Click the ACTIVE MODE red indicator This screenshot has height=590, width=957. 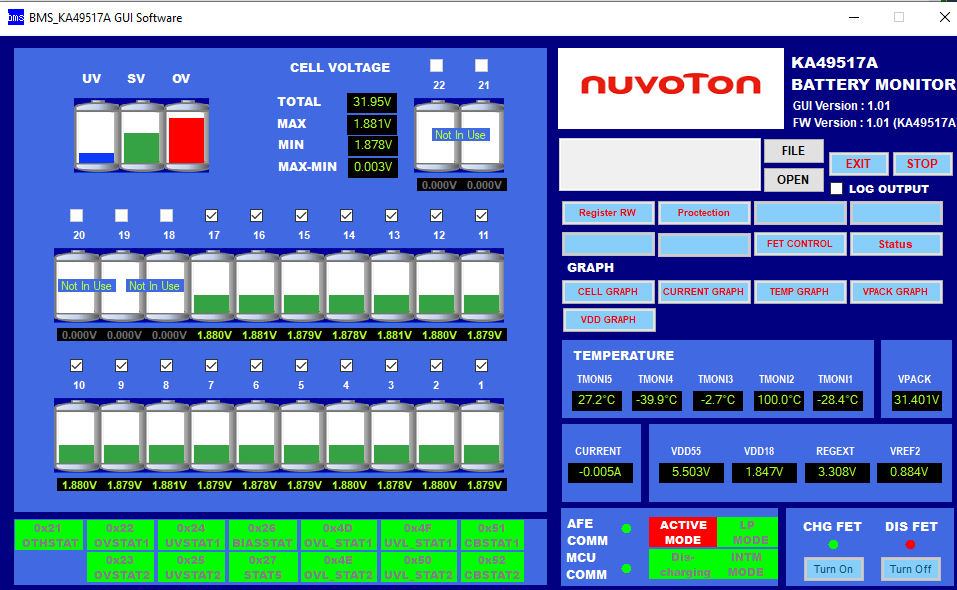pos(683,532)
